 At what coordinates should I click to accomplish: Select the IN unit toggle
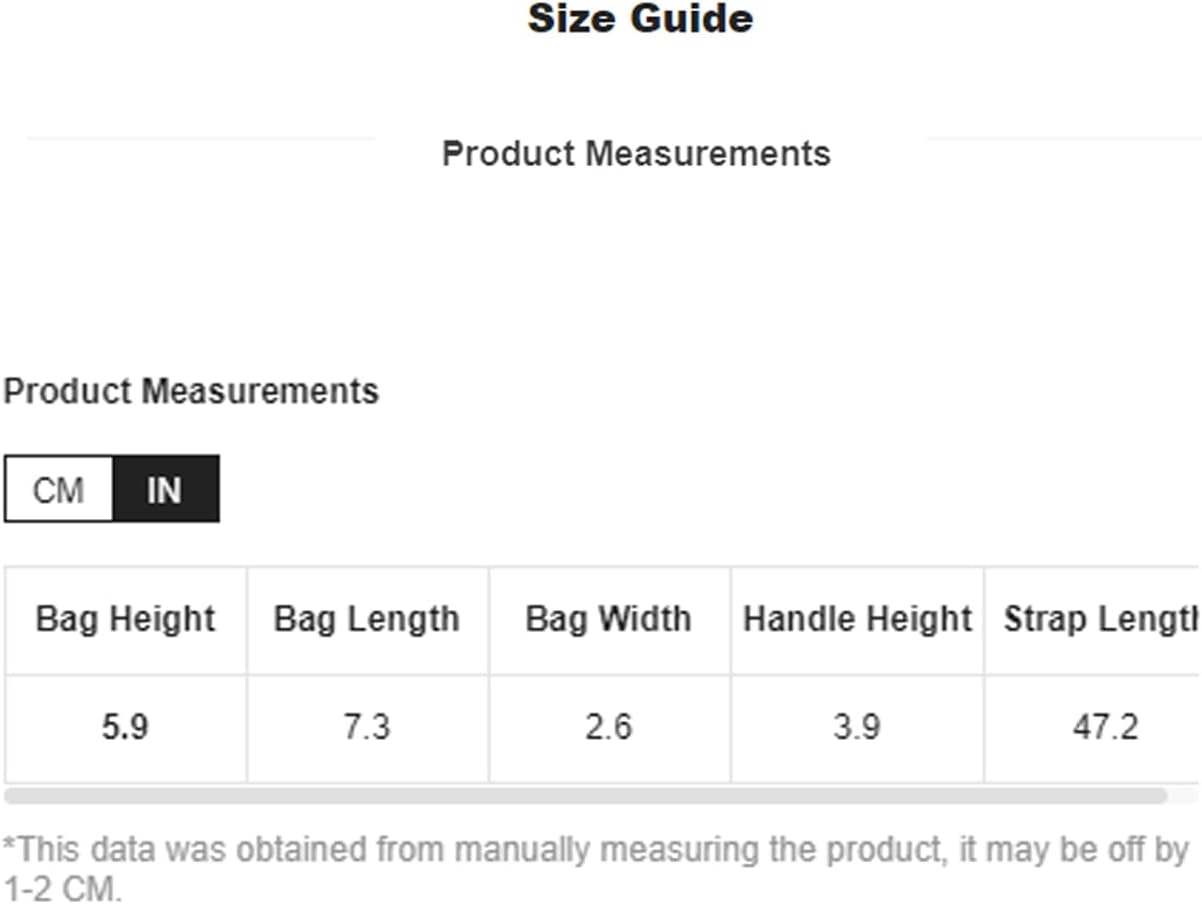tap(165, 490)
